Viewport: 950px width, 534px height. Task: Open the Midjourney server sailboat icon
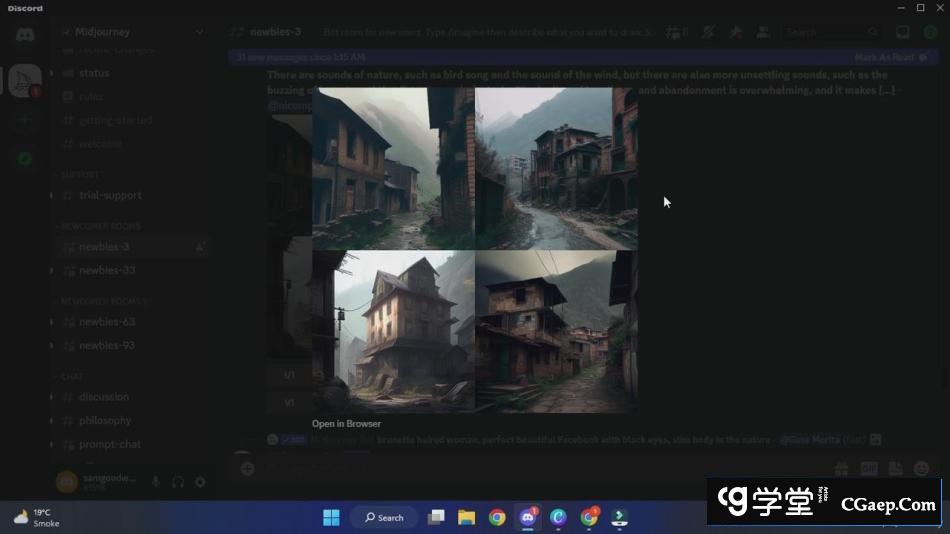point(25,80)
